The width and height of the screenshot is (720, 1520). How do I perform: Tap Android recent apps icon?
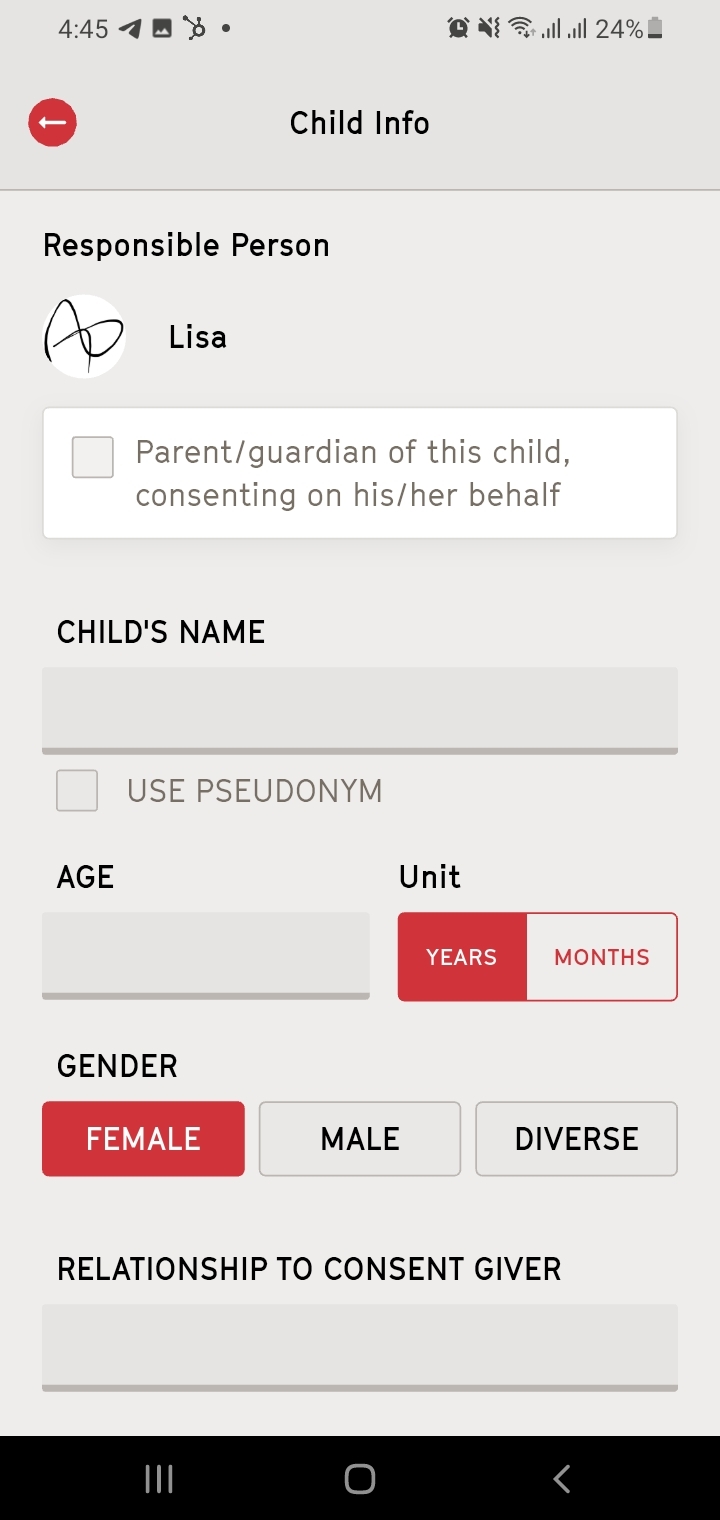click(x=159, y=1479)
